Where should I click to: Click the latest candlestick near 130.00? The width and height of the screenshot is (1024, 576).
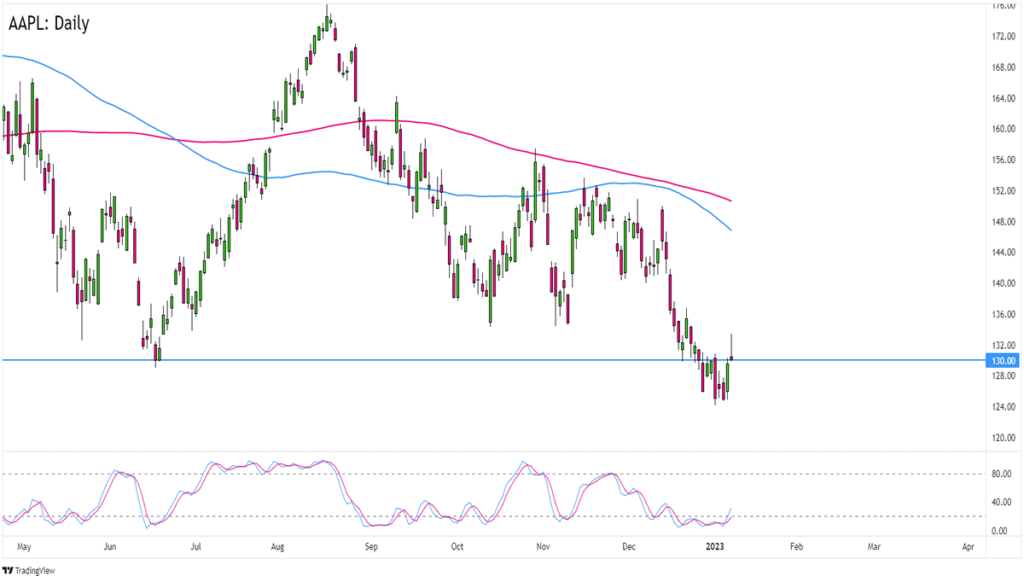tap(733, 357)
